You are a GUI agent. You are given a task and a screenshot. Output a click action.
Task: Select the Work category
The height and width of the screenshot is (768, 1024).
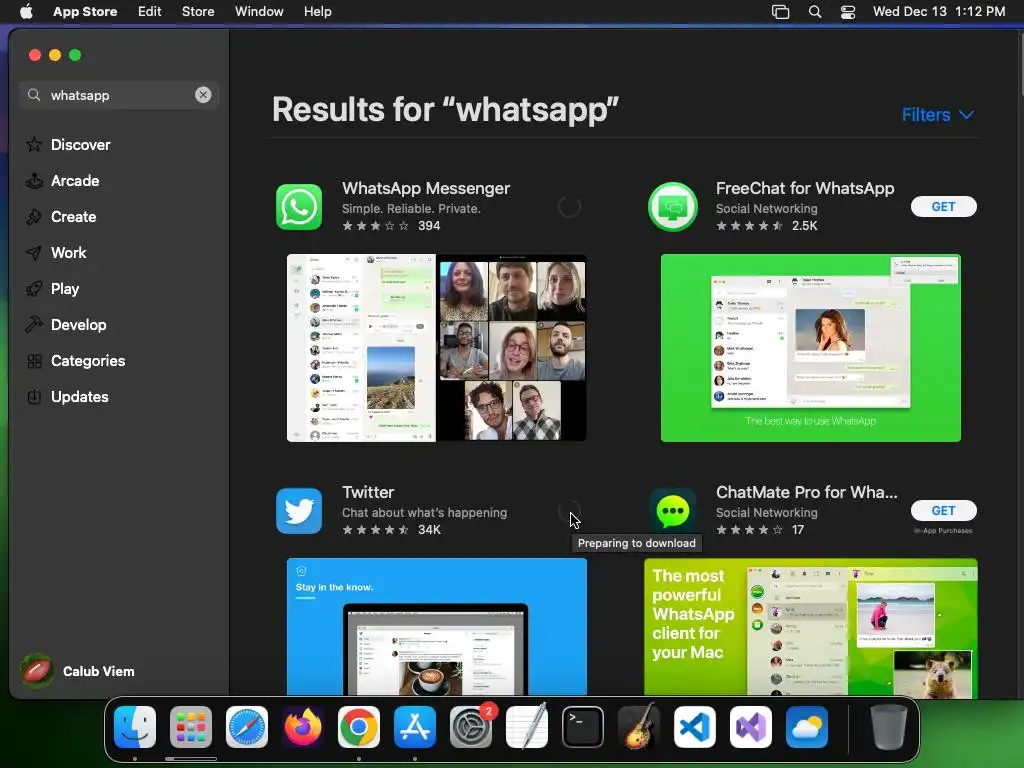[69, 253]
